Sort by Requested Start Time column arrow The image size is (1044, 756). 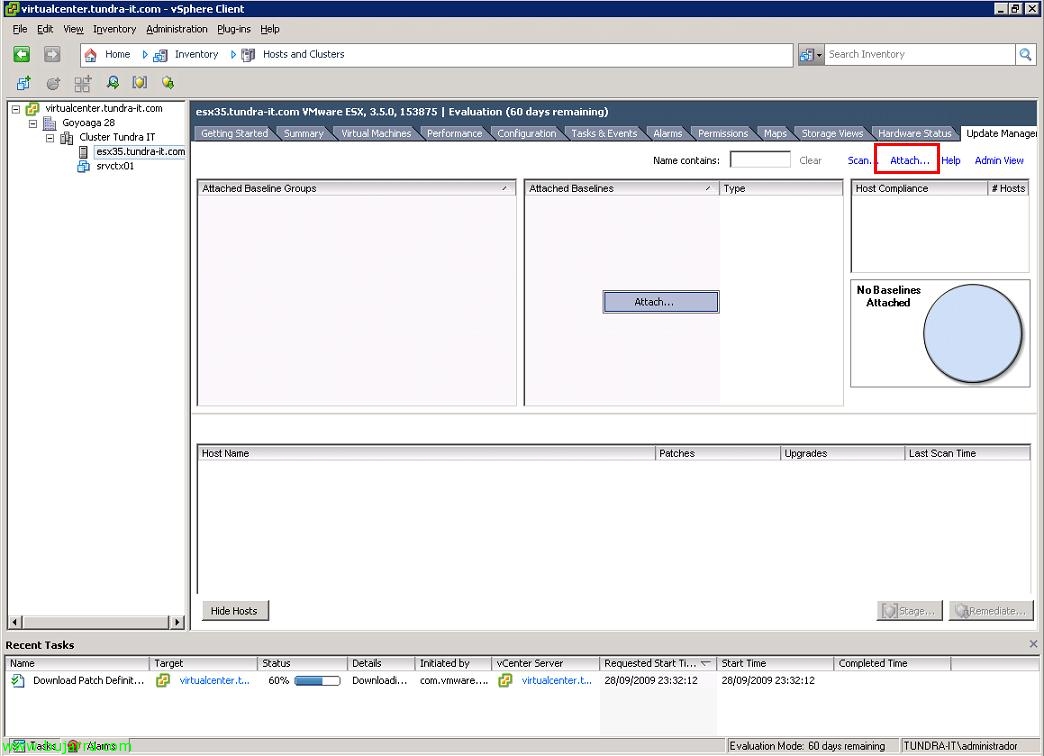[x=706, y=663]
